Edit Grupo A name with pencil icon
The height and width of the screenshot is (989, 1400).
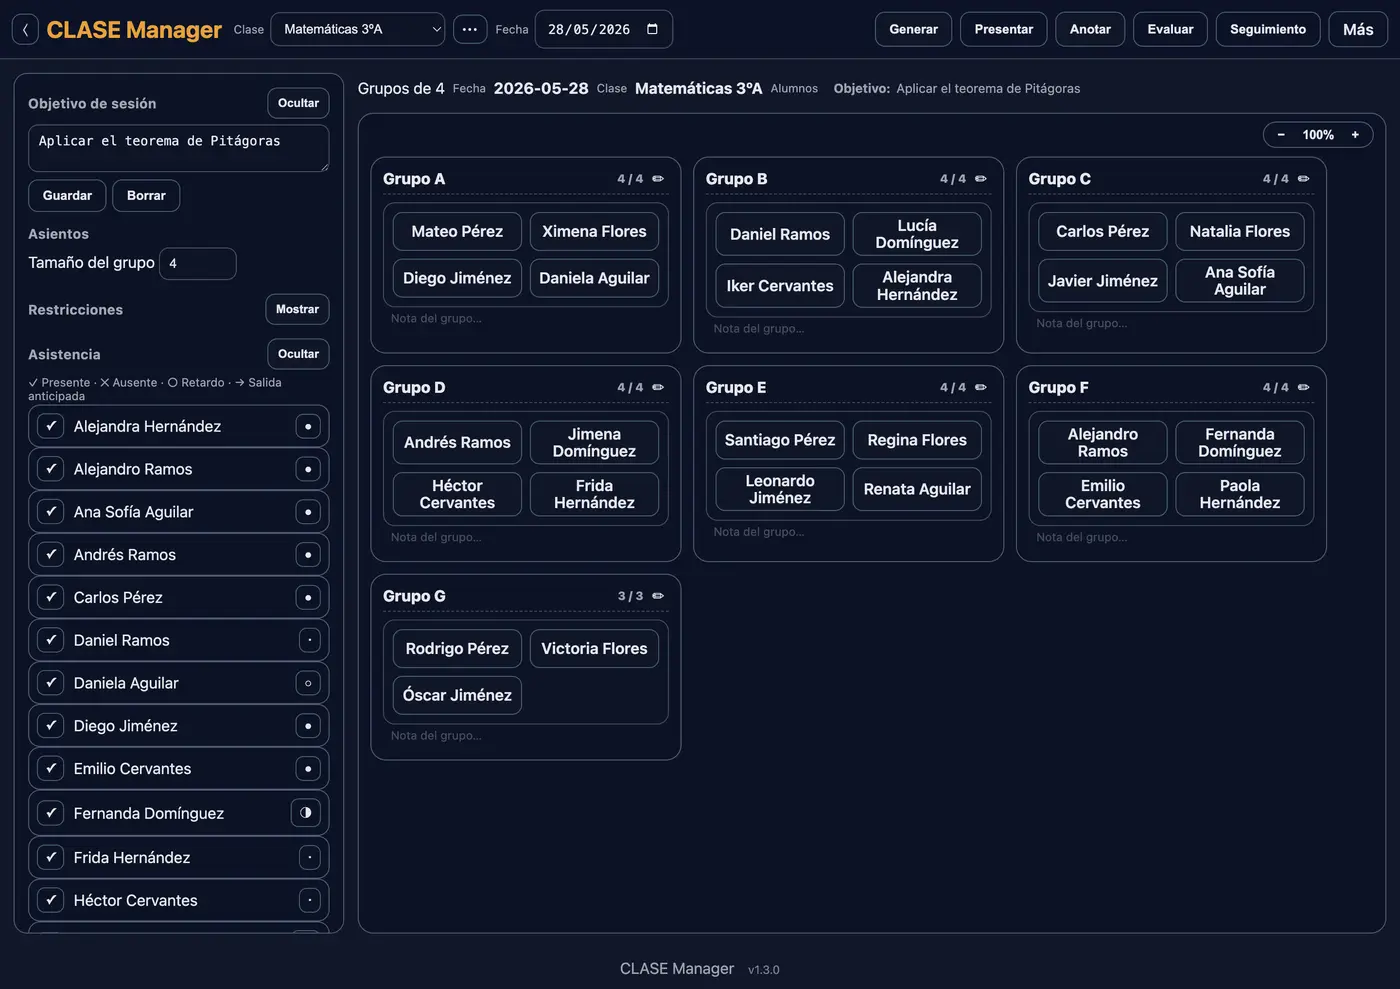(x=658, y=179)
